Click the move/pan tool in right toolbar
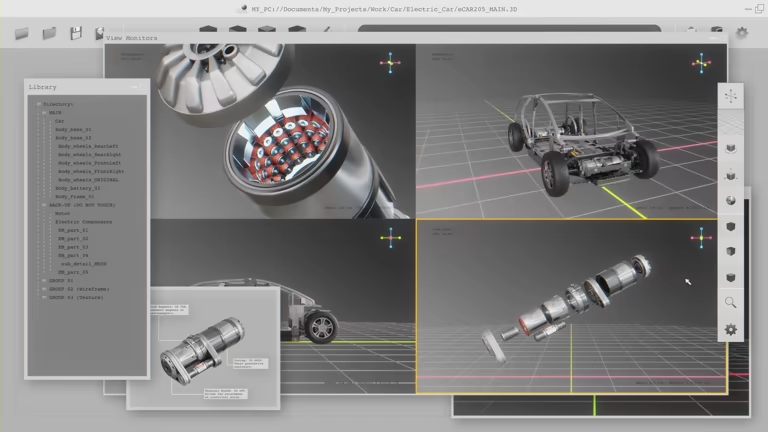The width and height of the screenshot is (768, 432). pyautogui.click(x=731, y=97)
